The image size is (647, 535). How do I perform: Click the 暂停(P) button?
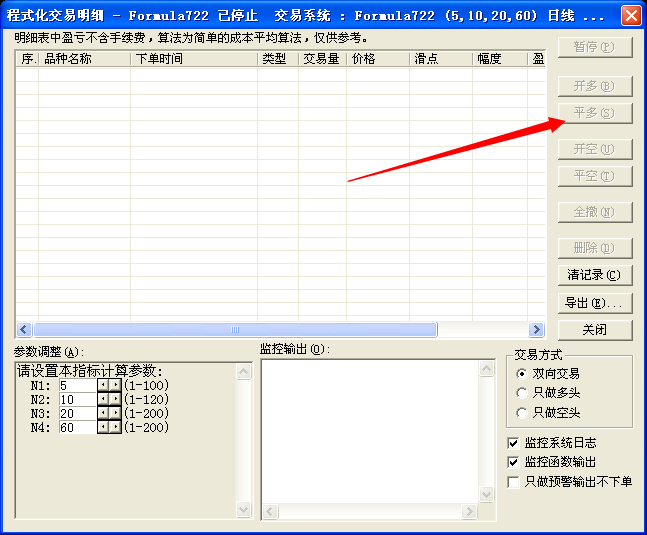point(595,47)
